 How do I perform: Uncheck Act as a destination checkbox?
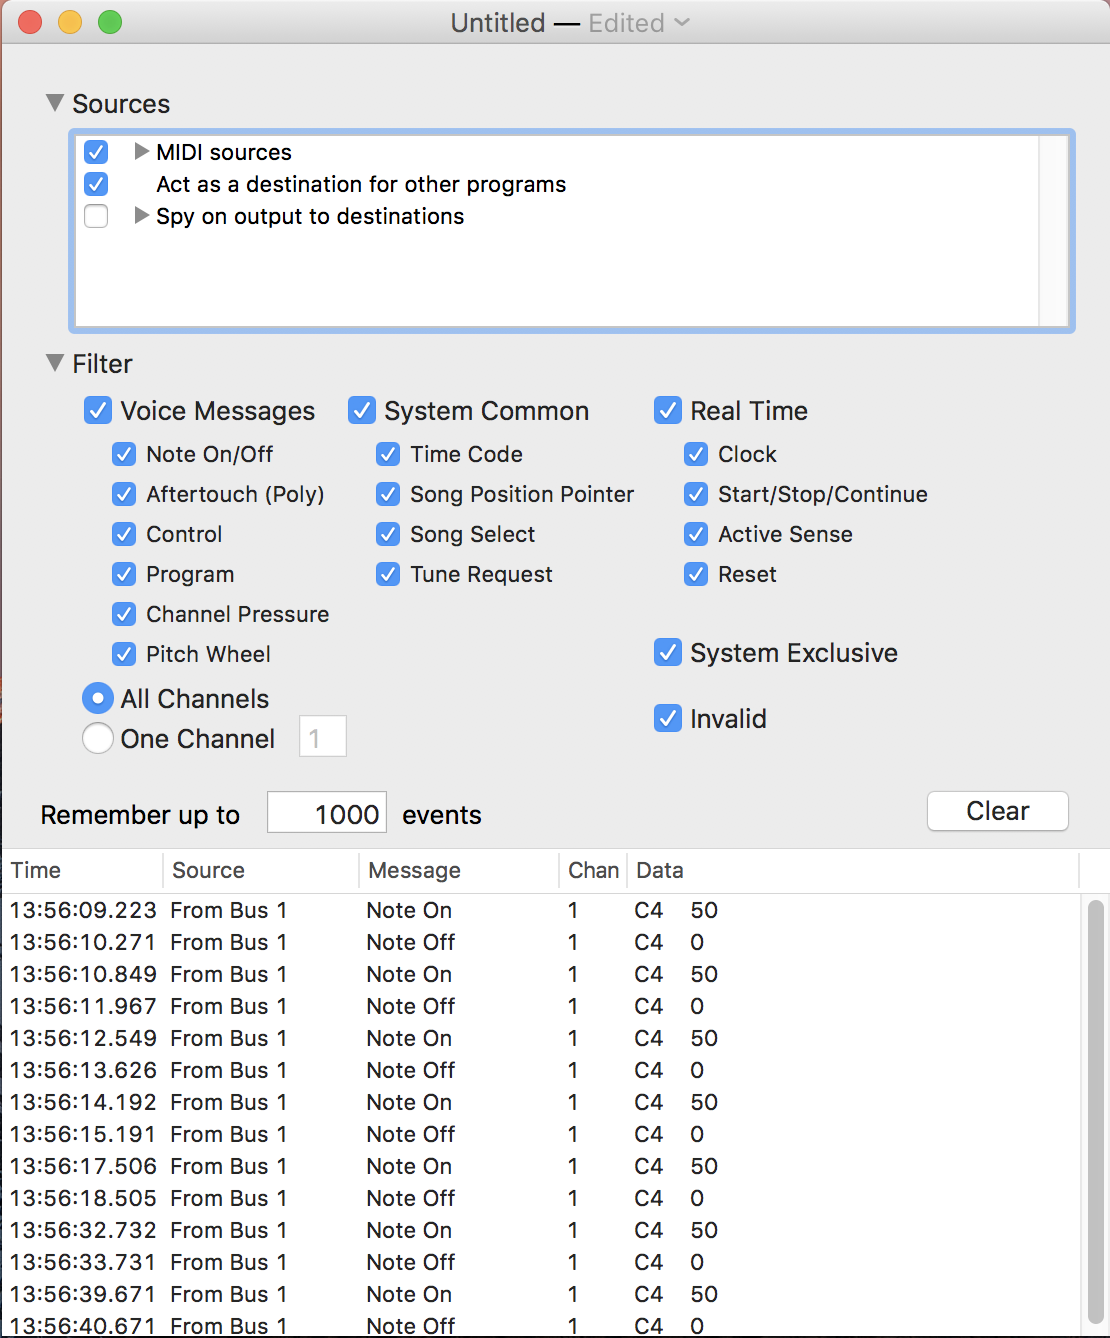[x=96, y=184]
